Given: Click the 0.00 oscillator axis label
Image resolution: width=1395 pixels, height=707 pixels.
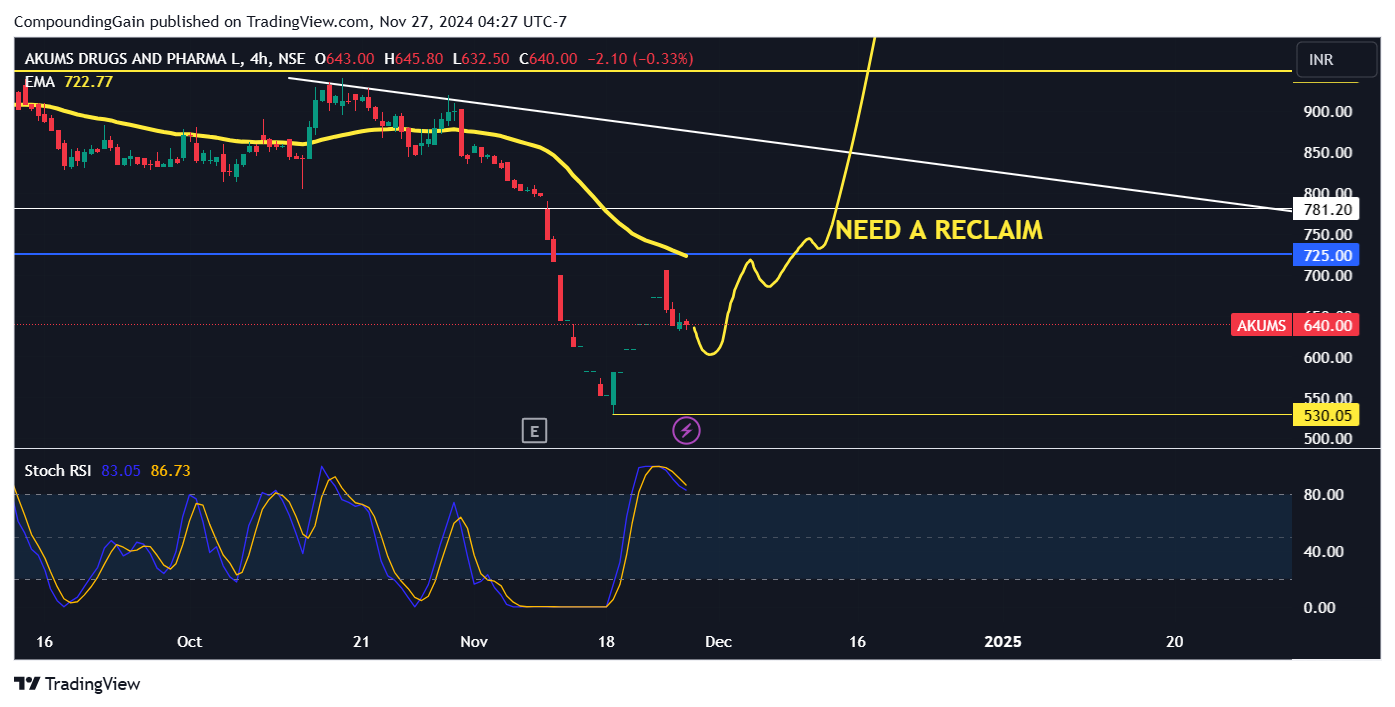Looking at the screenshot, I should pos(1319,607).
